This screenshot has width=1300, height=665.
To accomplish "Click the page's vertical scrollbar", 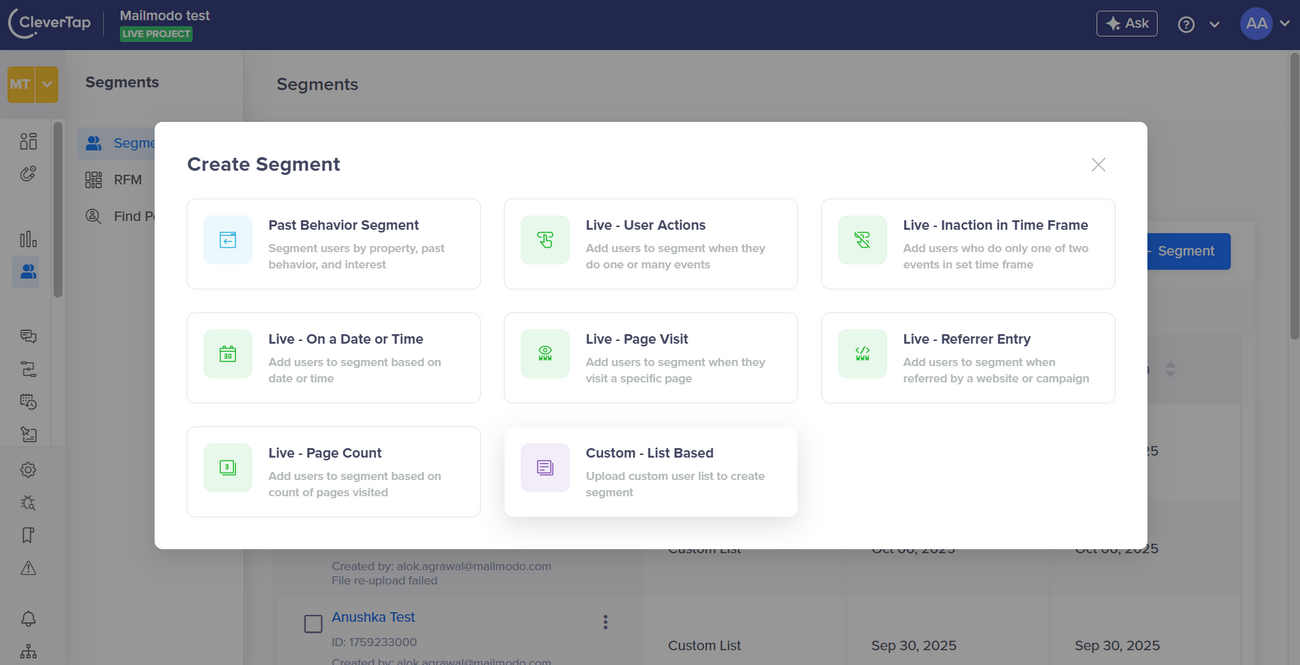I will coord(1294,200).
